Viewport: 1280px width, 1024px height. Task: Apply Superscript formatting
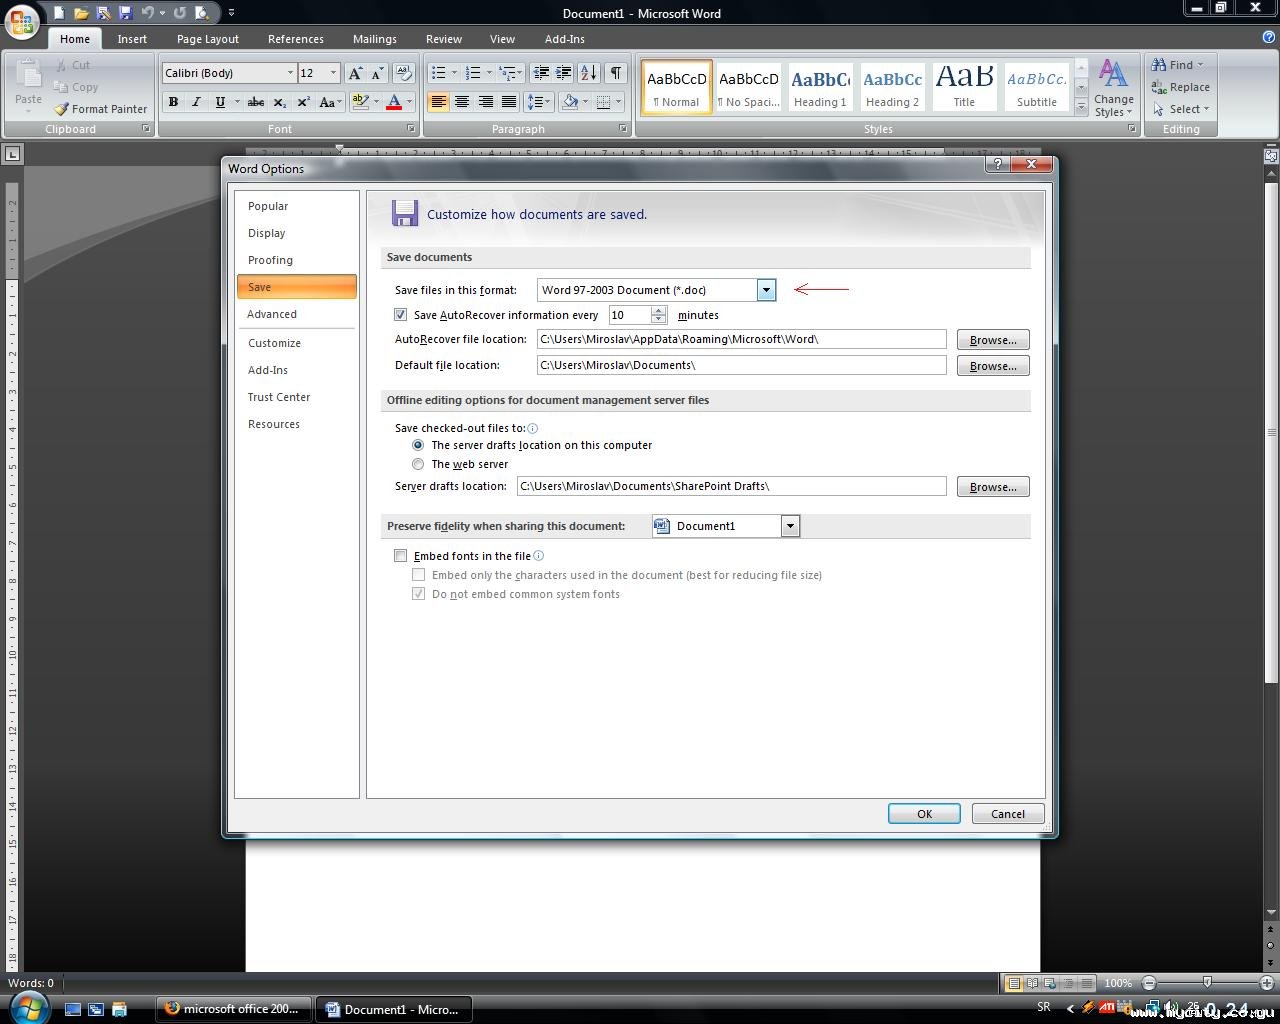pos(303,102)
